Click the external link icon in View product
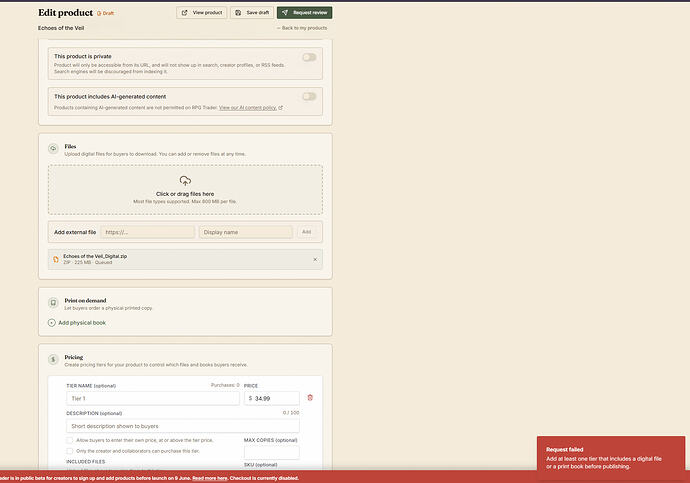Screen dimensions: 690x483 point(185,13)
